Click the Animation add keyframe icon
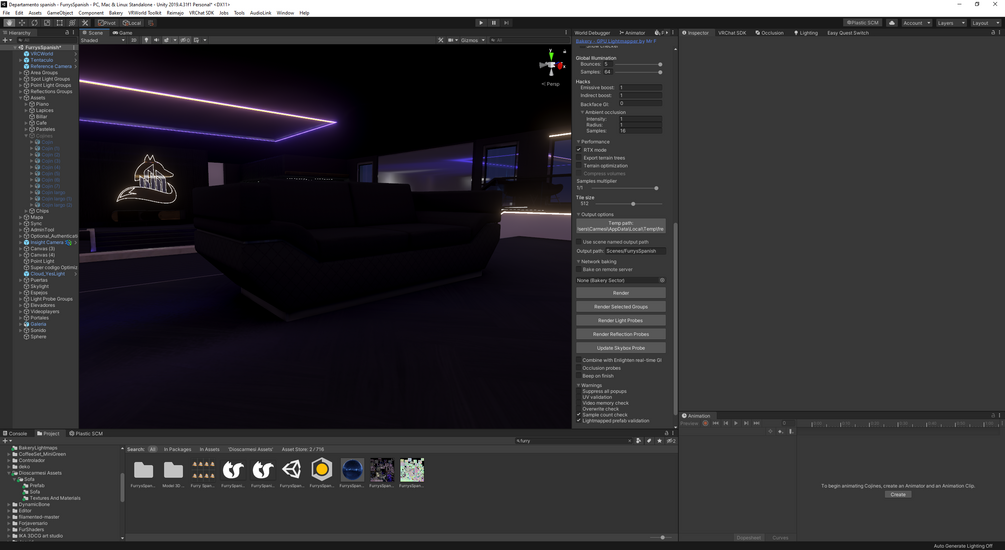Viewport: 1005px width, 550px height. 781,431
